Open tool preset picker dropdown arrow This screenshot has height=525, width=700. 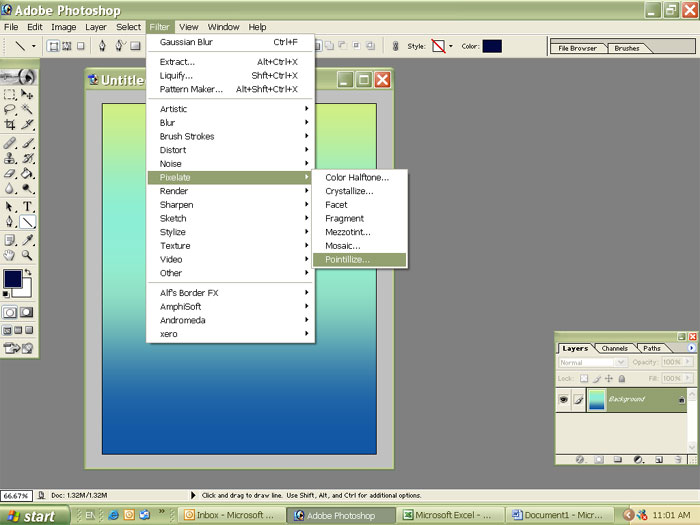click(x=34, y=46)
